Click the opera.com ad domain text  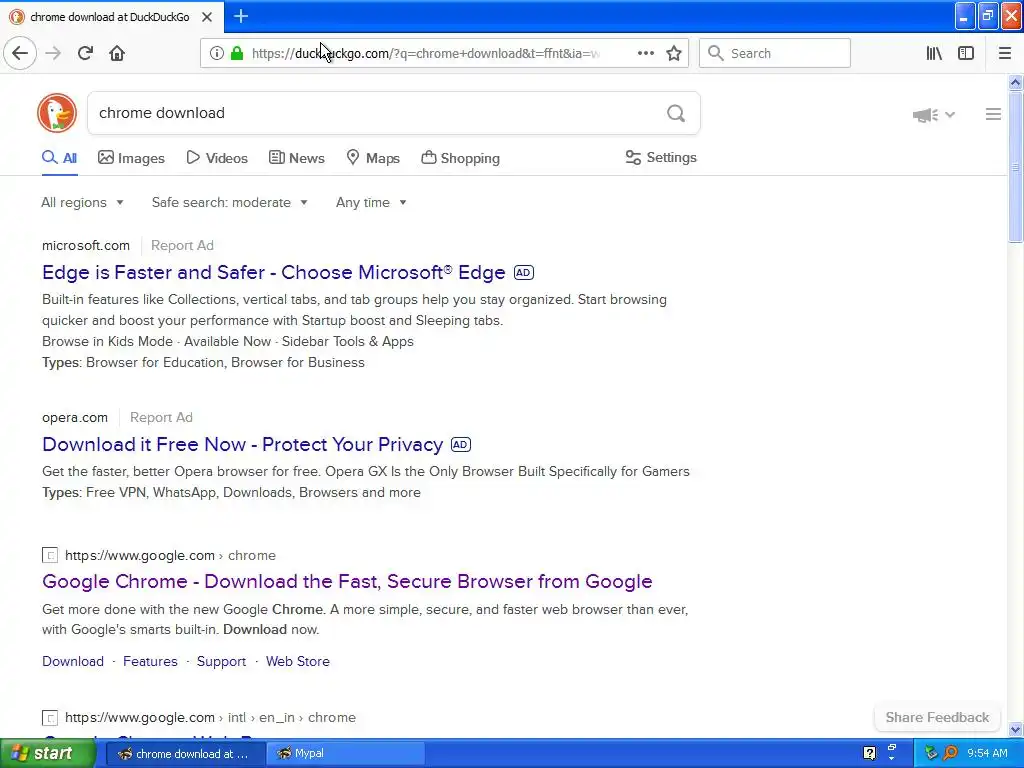[x=74, y=417]
